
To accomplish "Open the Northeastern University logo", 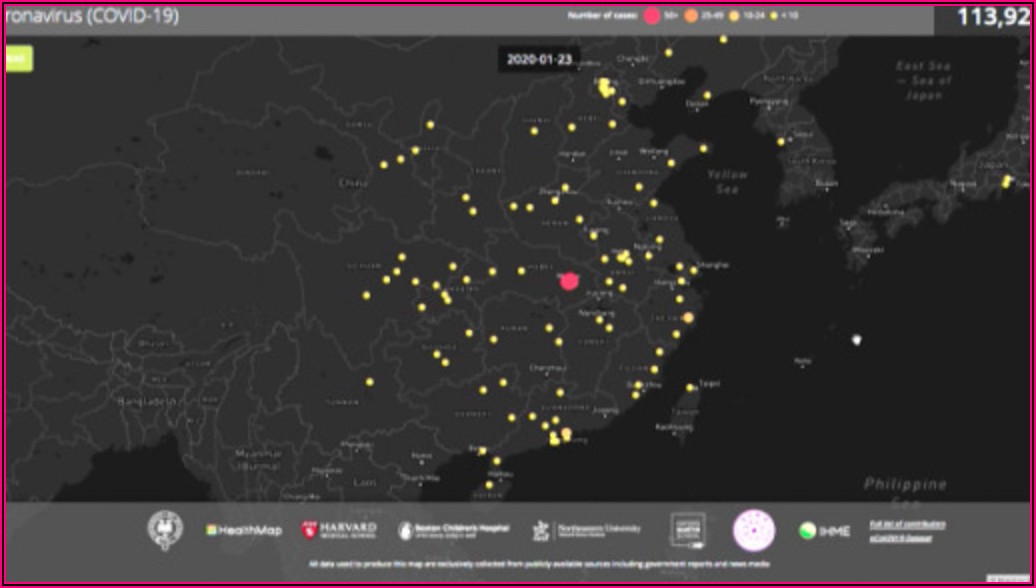I will coord(587,530).
